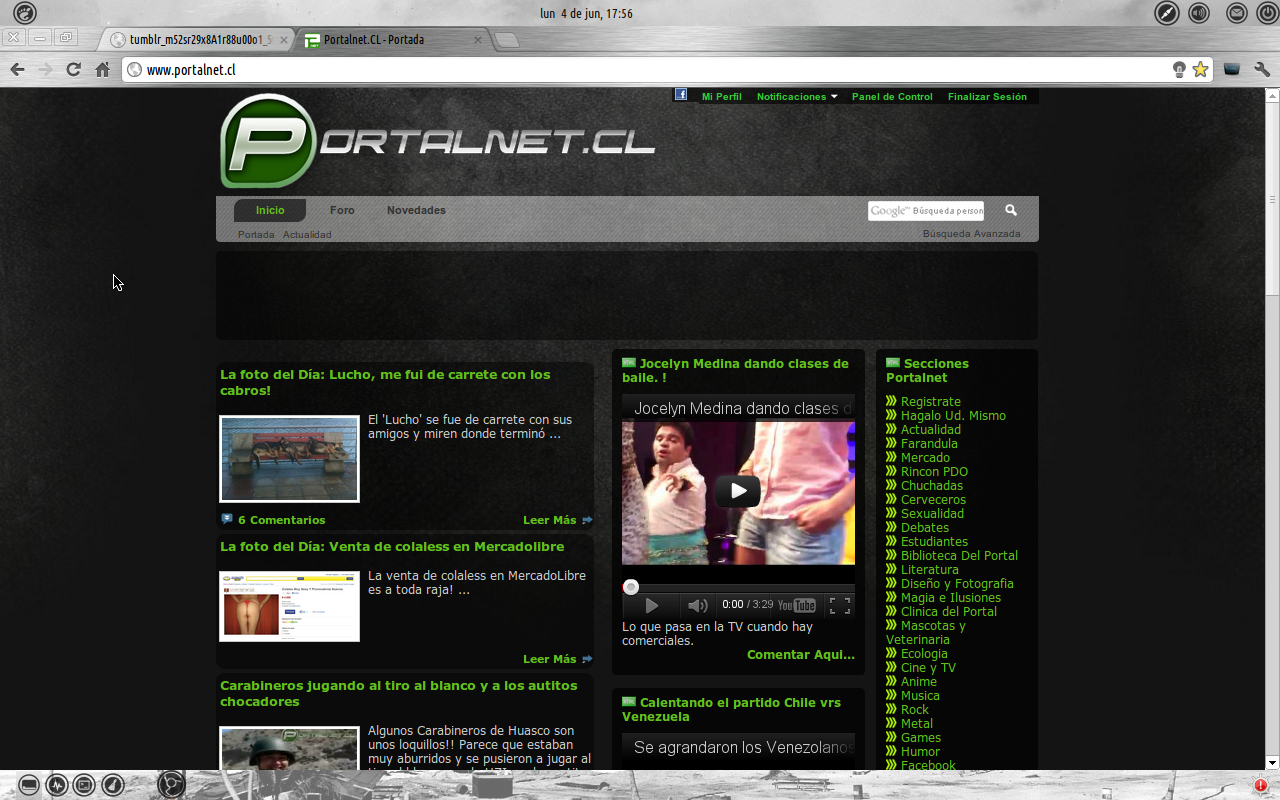Click the dark extension icon beside the wrench
The height and width of the screenshot is (800, 1280).
pyautogui.click(x=1232, y=69)
